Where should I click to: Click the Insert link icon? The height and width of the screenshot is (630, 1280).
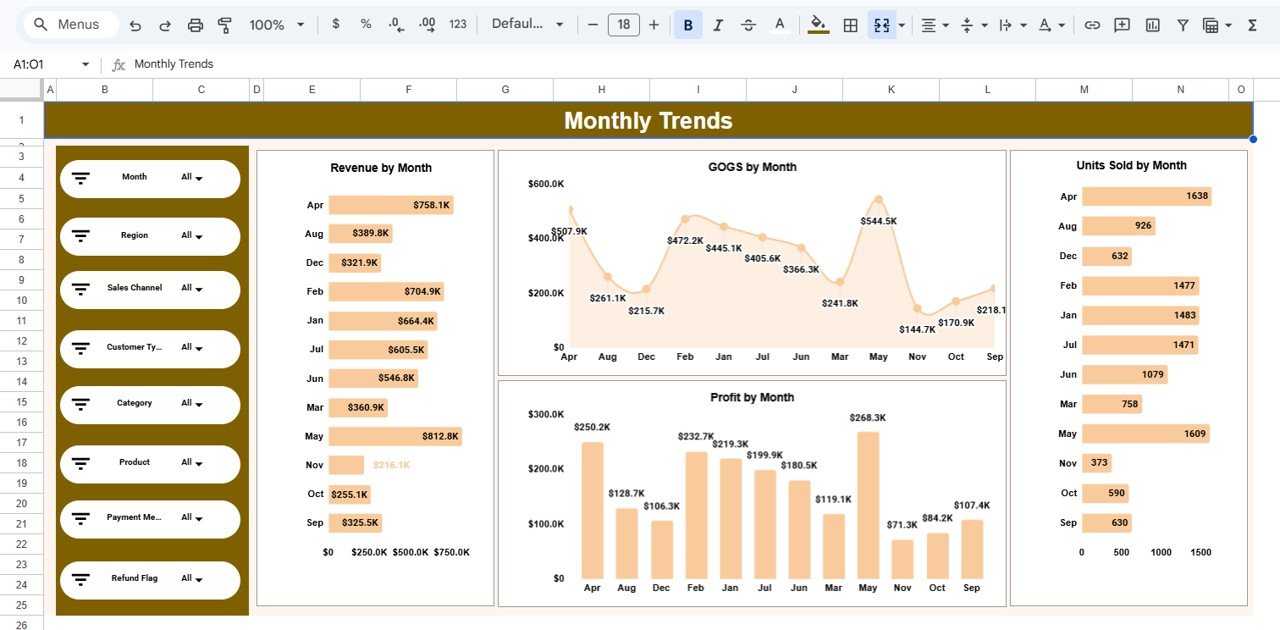(1091, 24)
